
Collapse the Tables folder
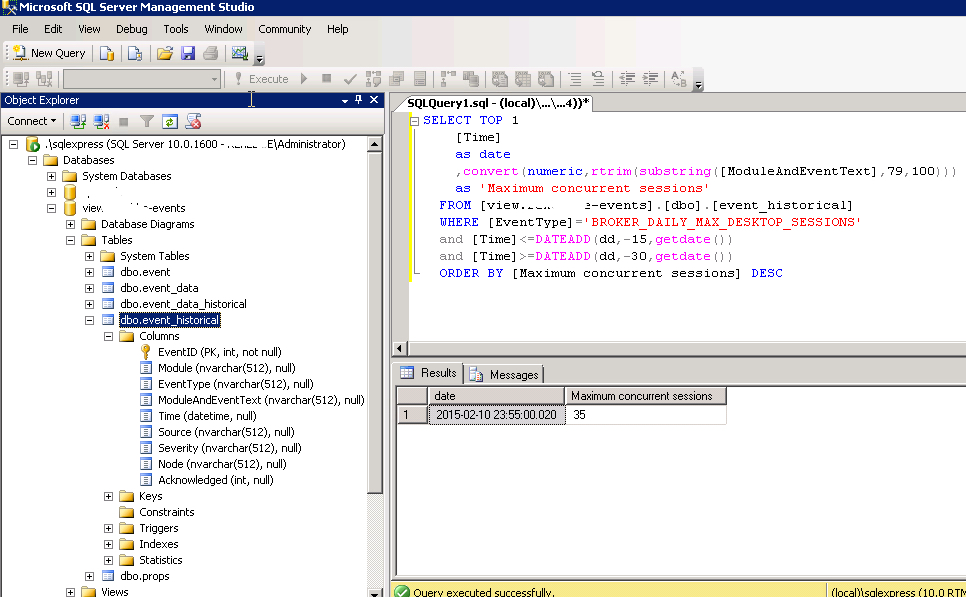71,240
